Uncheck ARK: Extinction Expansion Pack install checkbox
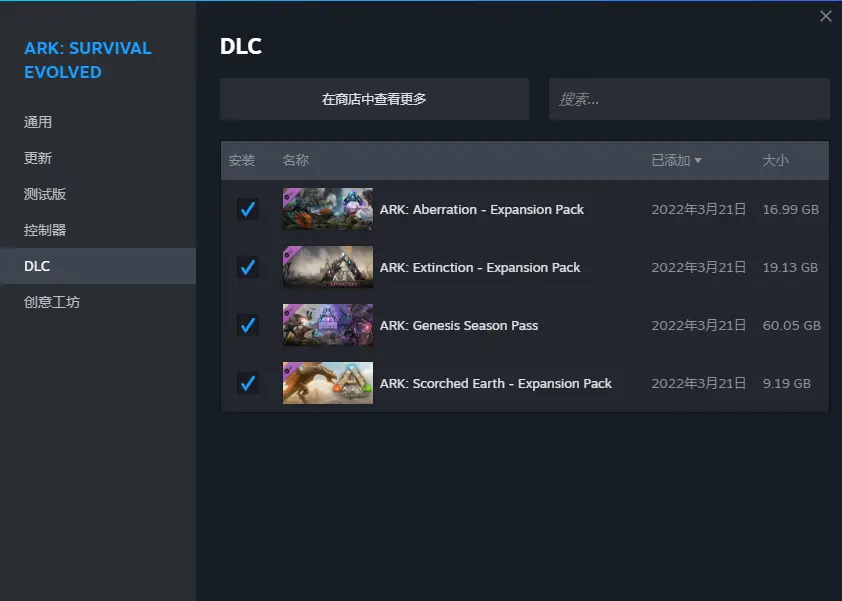 (248, 267)
